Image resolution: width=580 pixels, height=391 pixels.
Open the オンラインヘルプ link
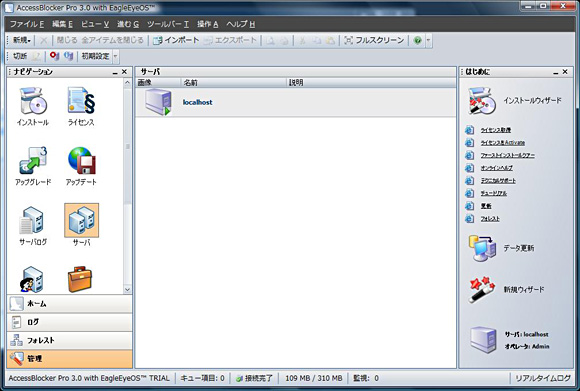click(497, 168)
